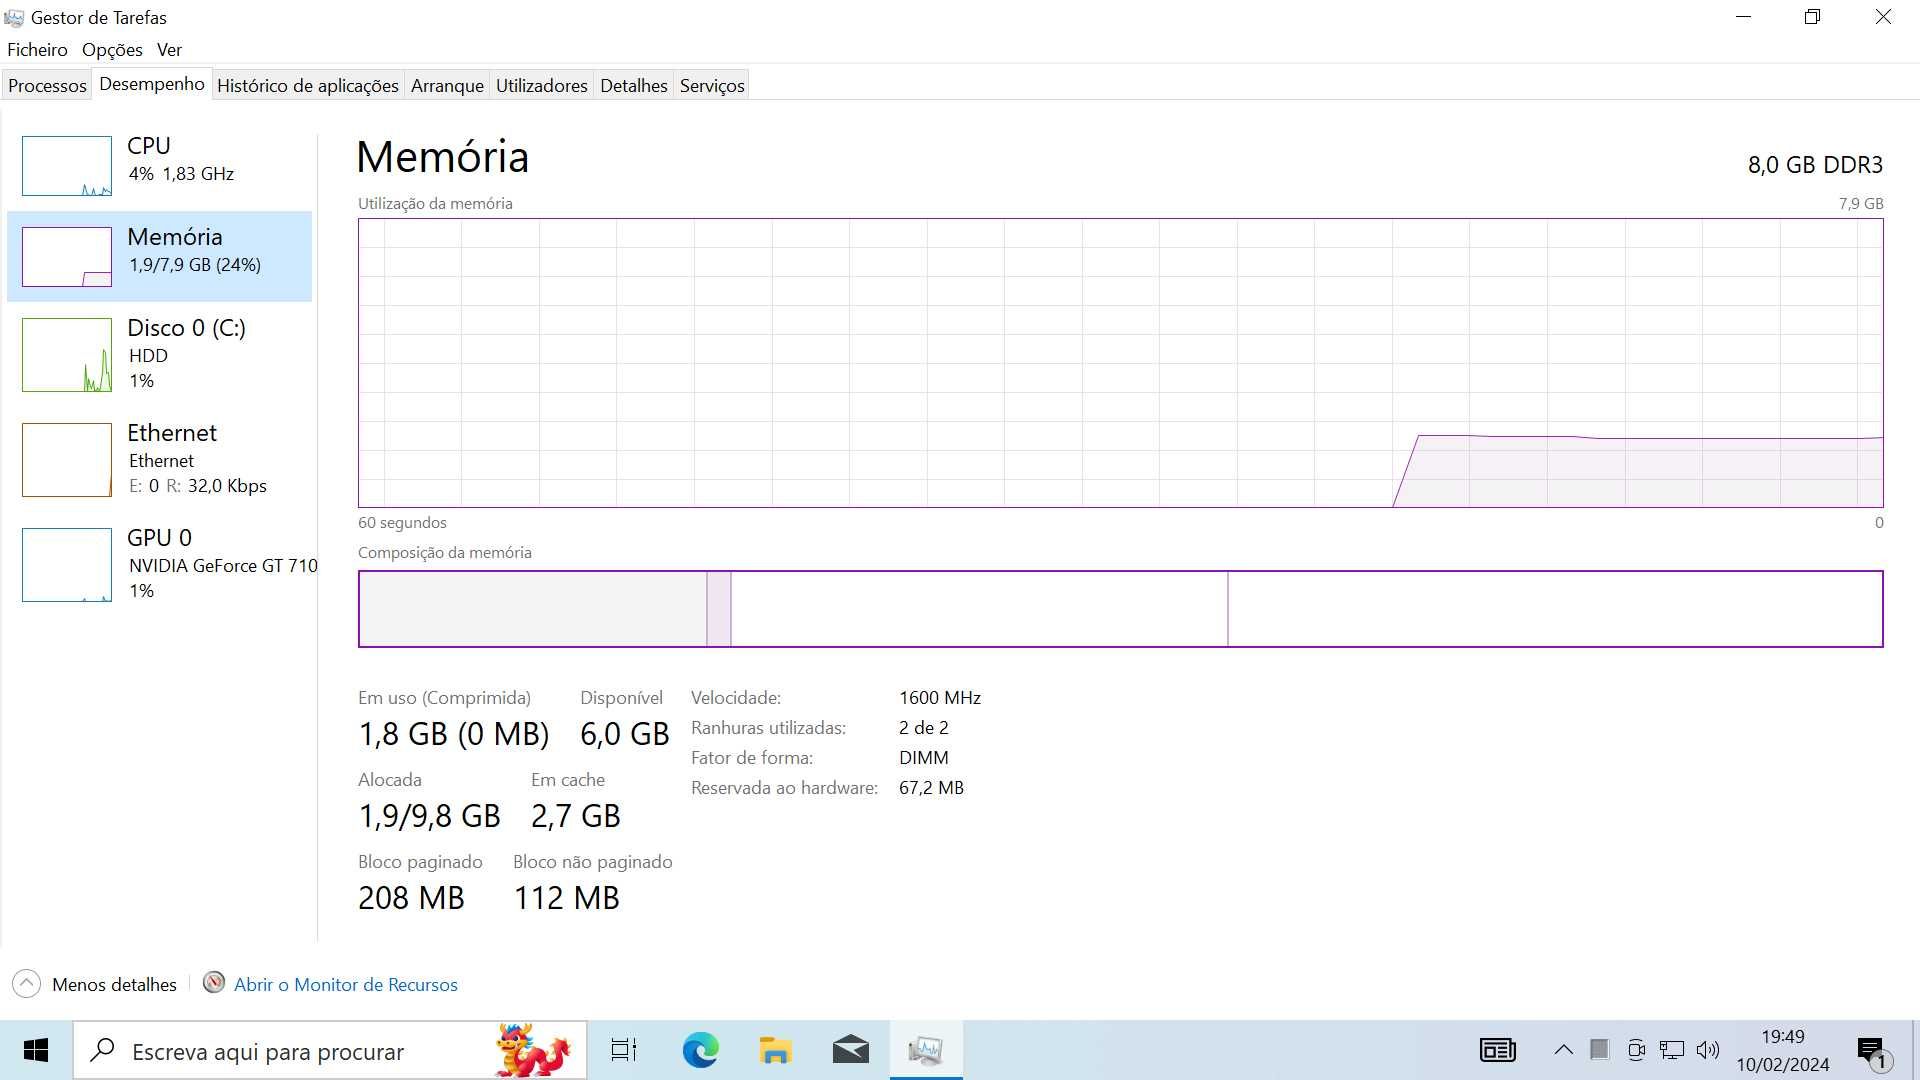This screenshot has height=1080, width=1920.
Task: Open the notification center icon
Action: click(x=1873, y=1052)
